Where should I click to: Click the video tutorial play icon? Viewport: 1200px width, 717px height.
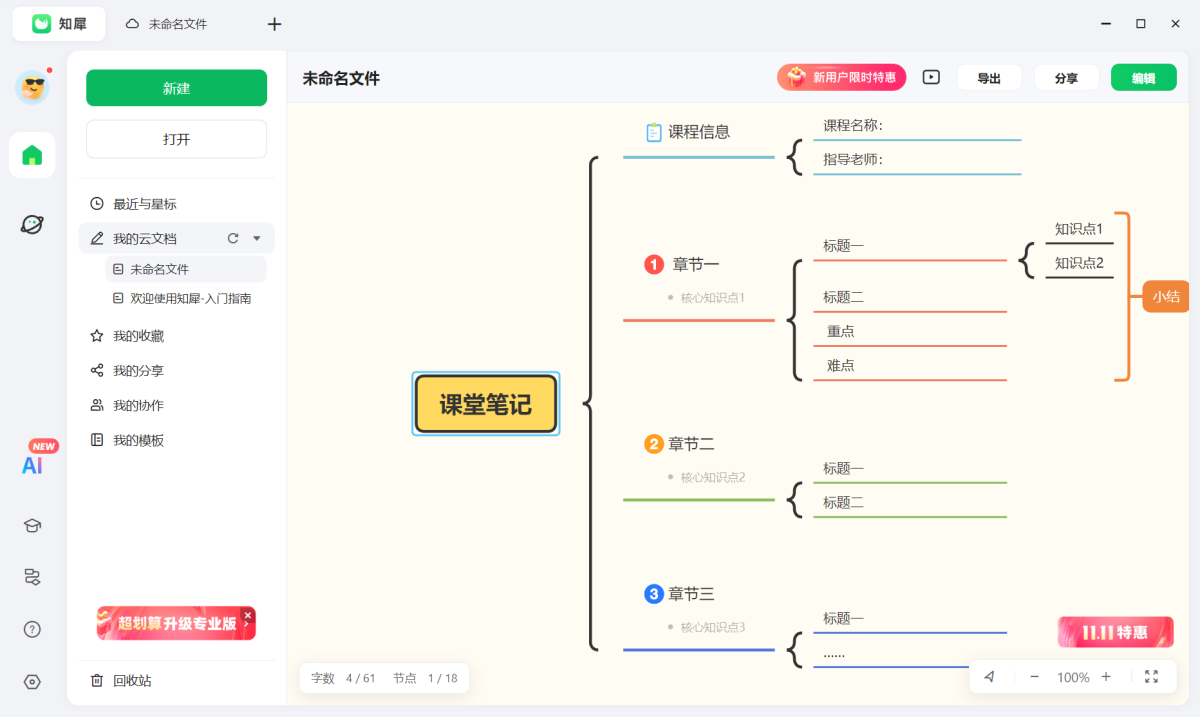[x=930, y=77]
